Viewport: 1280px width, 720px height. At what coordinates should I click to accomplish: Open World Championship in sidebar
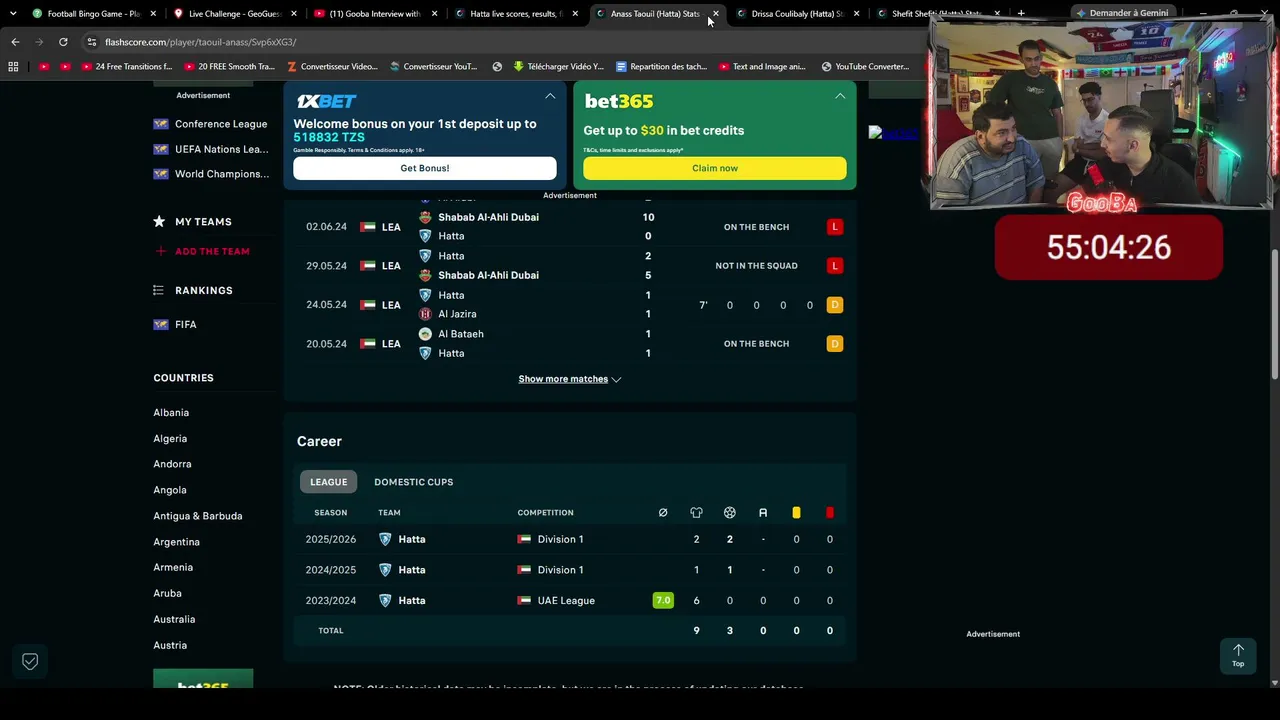pyautogui.click(x=222, y=174)
